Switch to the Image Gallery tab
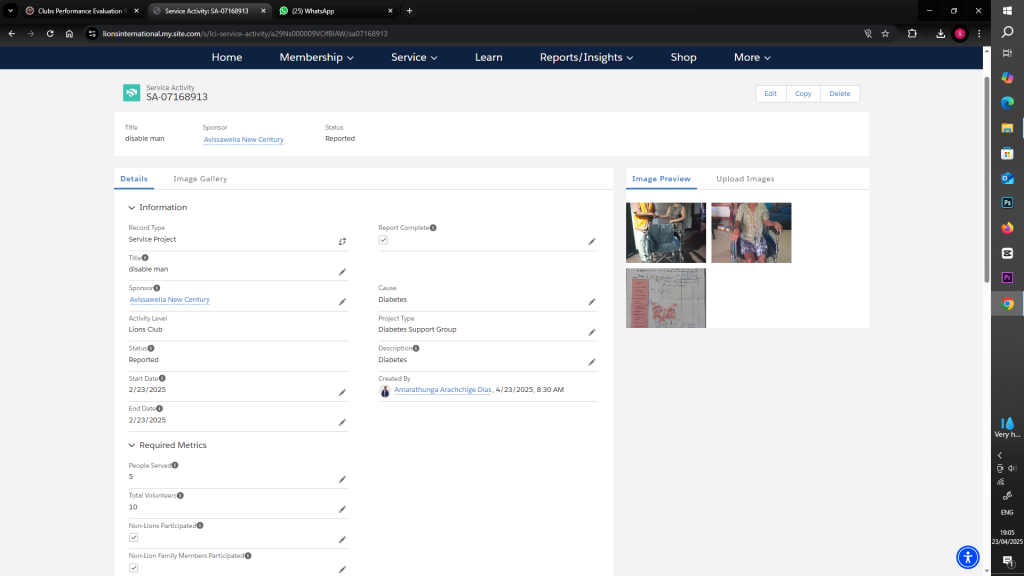Screen dimensions: 1024x576 click(x=200, y=179)
